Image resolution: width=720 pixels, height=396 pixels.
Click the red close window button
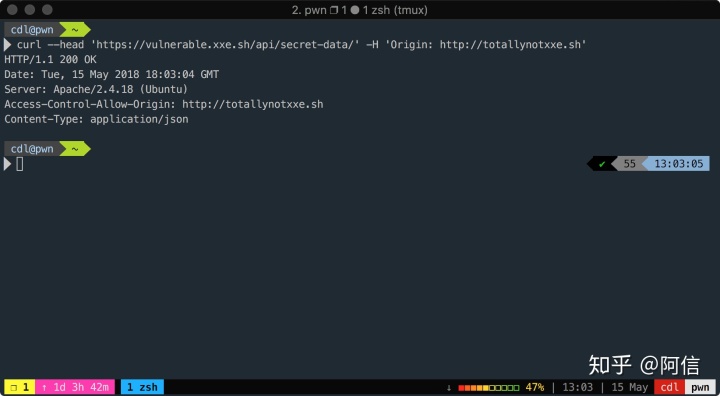coord(12,10)
